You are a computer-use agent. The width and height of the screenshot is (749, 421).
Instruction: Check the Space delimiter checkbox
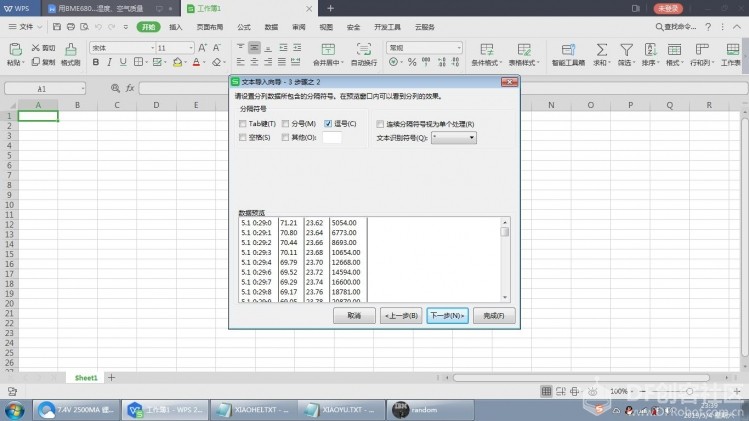(243, 138)
